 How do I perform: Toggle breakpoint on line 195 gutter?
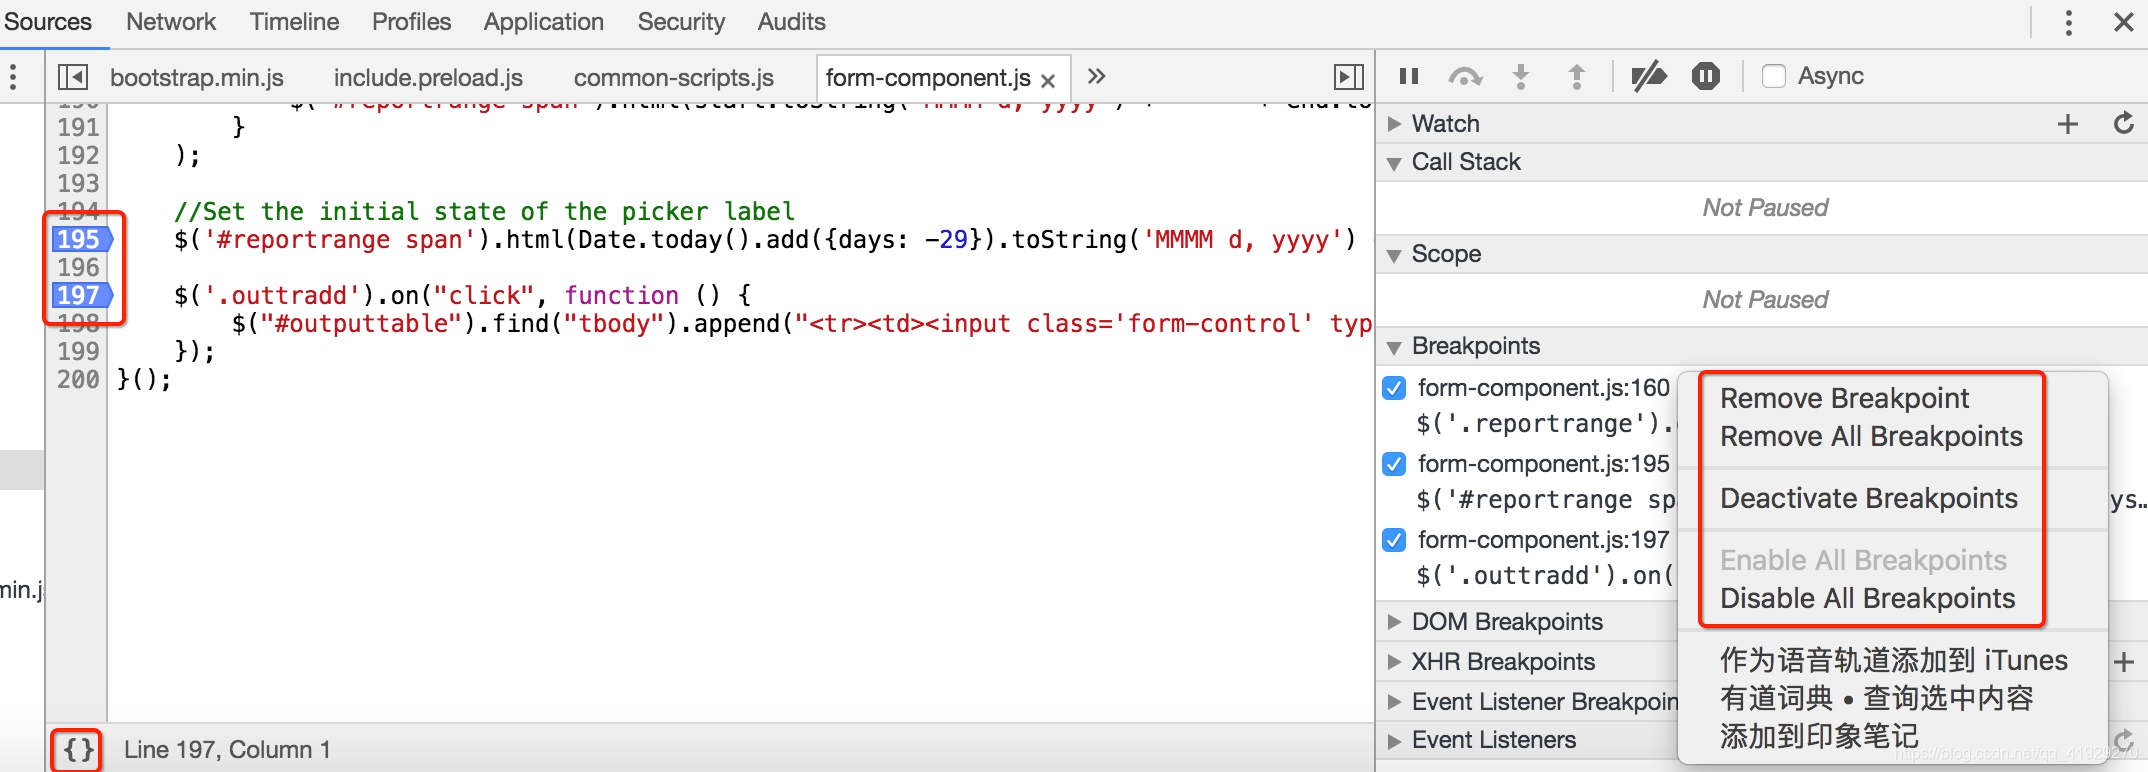(82, 239)
